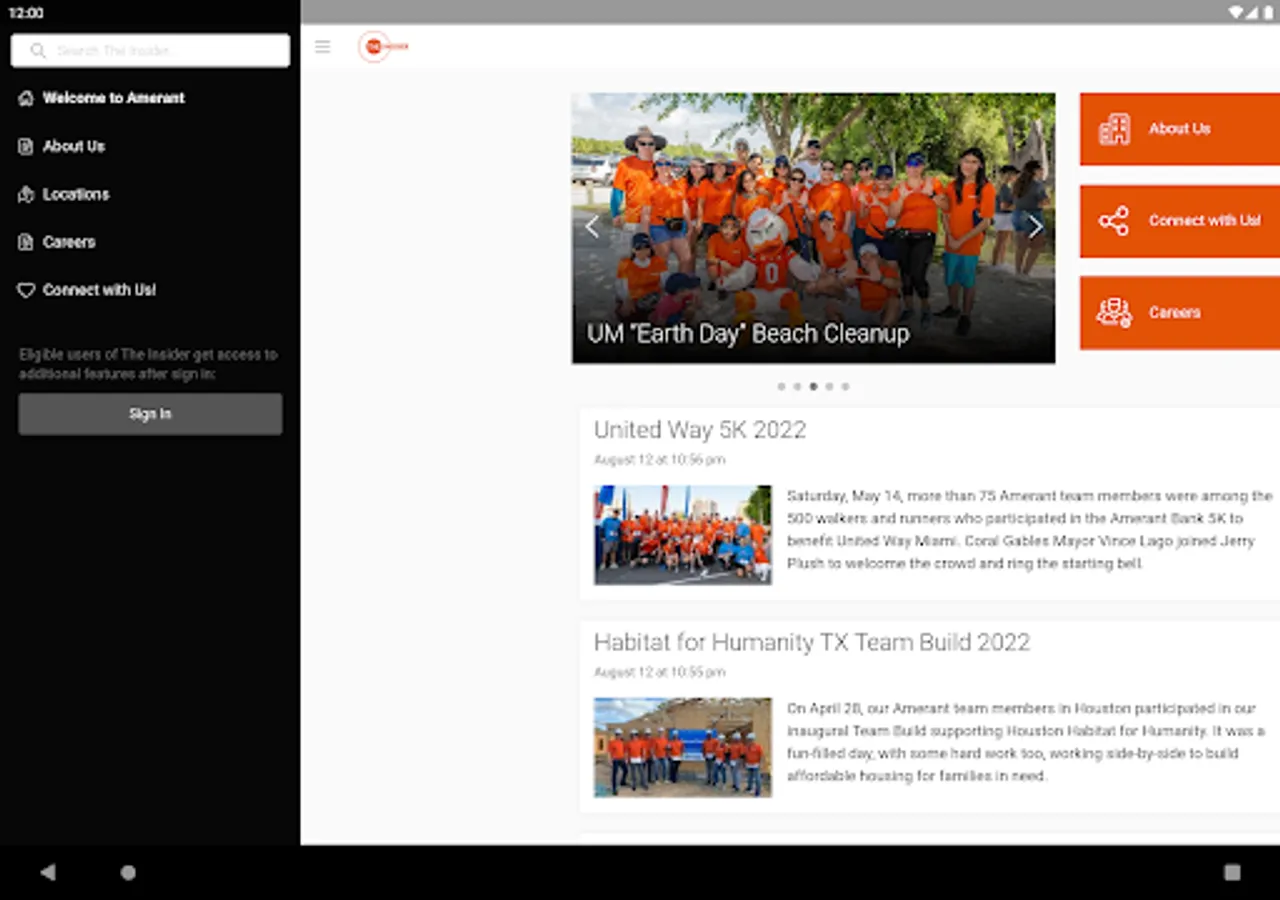Open Welcome to Amerant menu item
The image size is (1280, 900).
click(x=150, y=98)
